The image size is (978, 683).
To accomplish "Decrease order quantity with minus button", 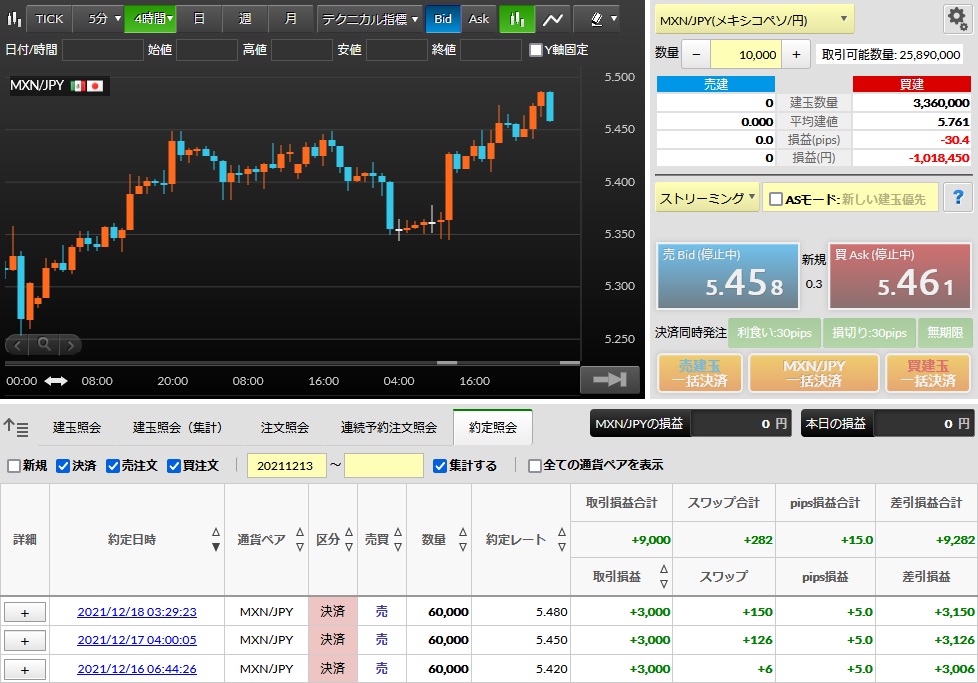I will pos(697,55).
